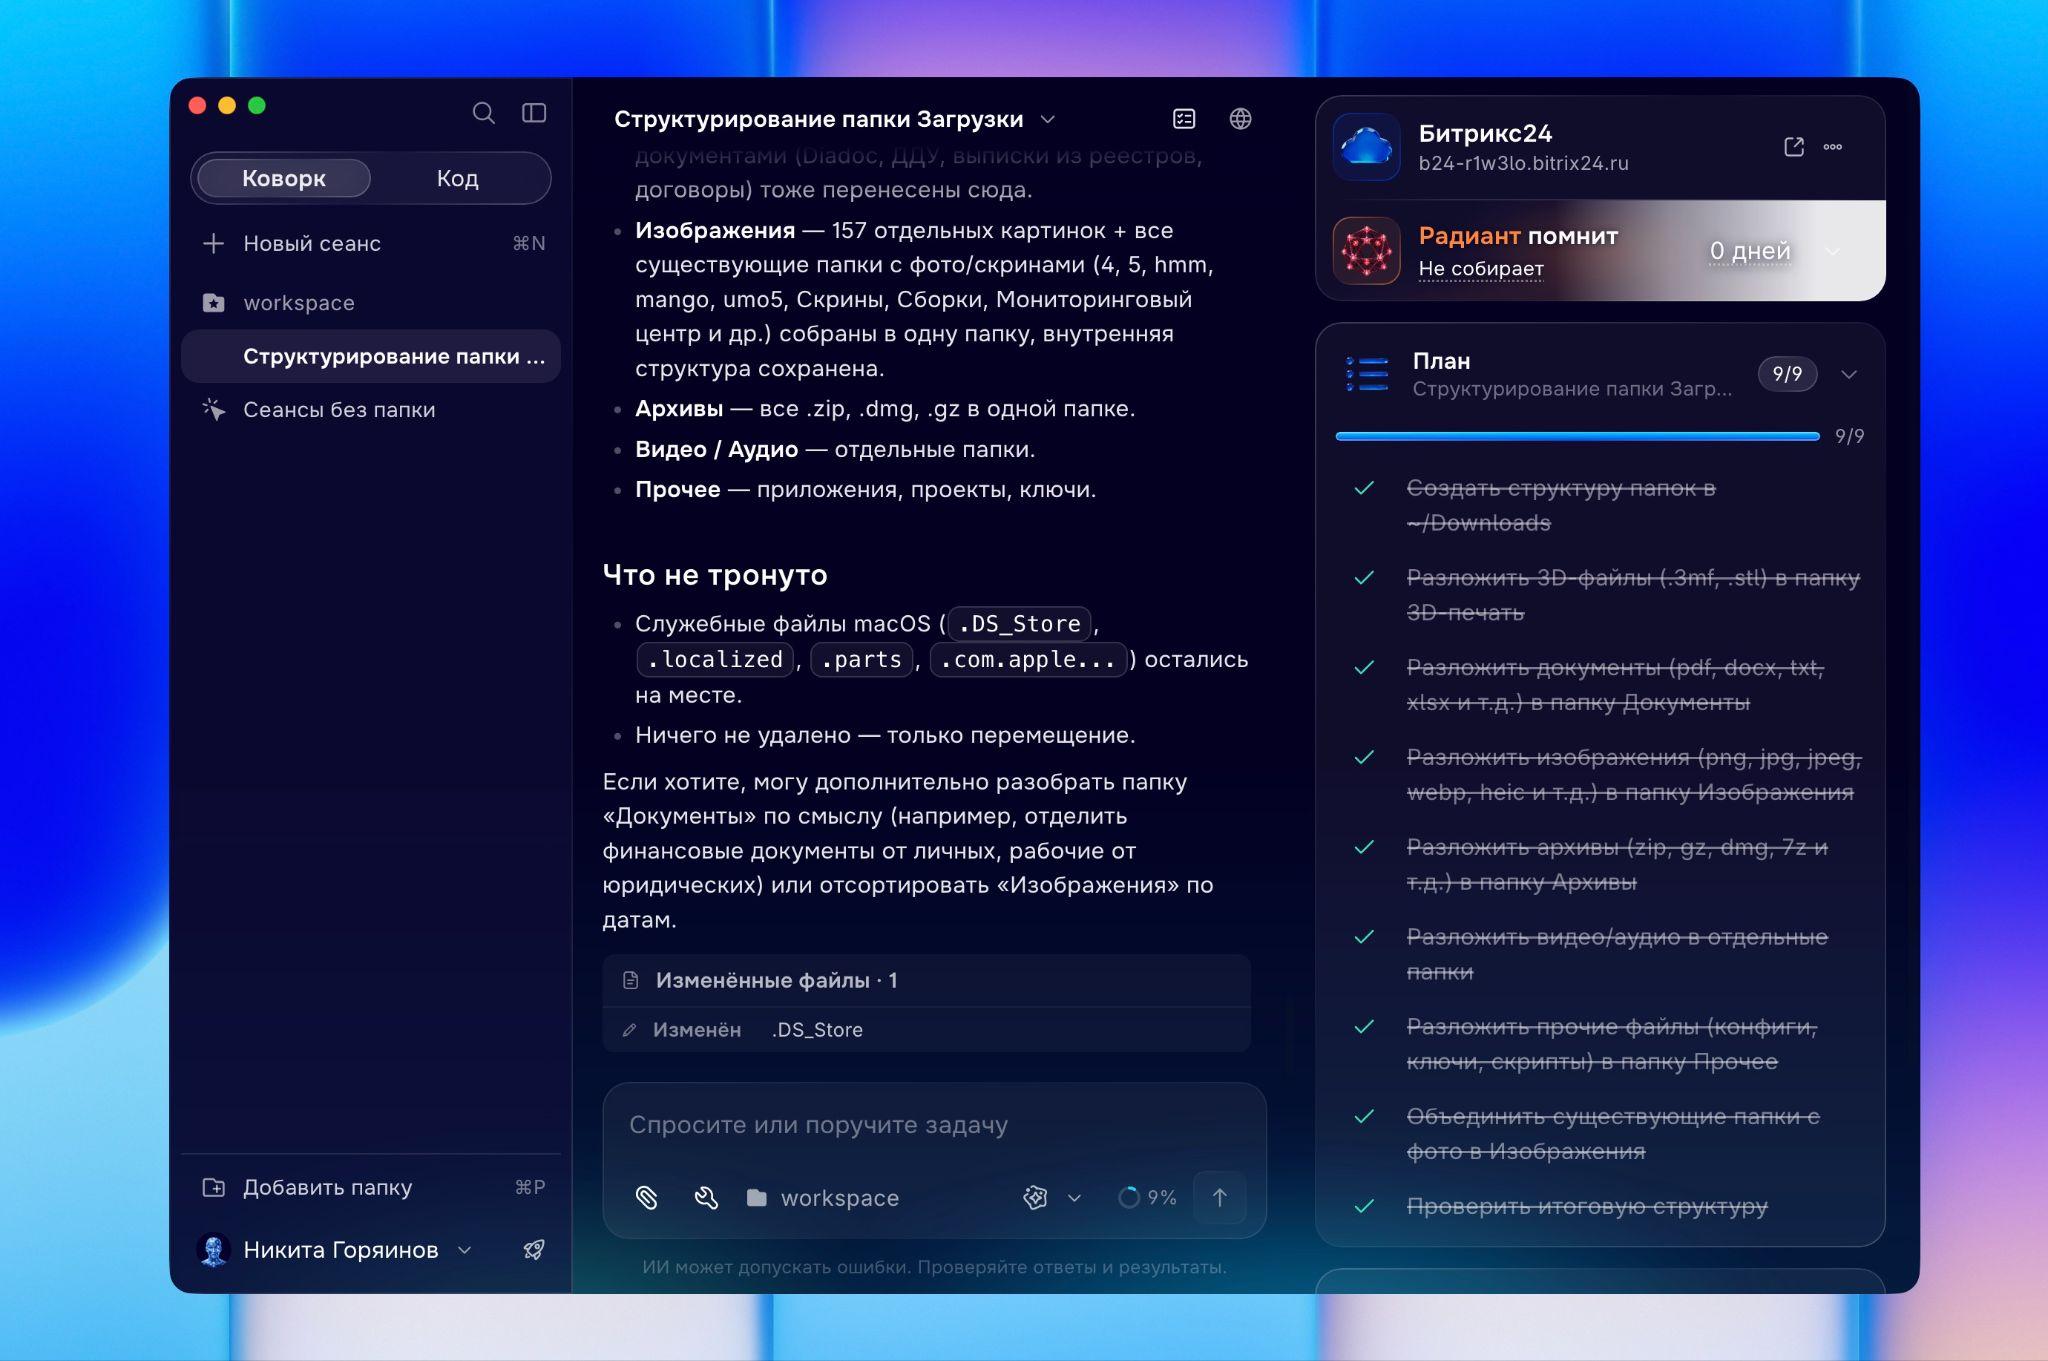The width and height of the screenshot is (2048, 1361).
Task: Click checkmark for Создать структуру папок task
Action: click(x=1364, y=488)
